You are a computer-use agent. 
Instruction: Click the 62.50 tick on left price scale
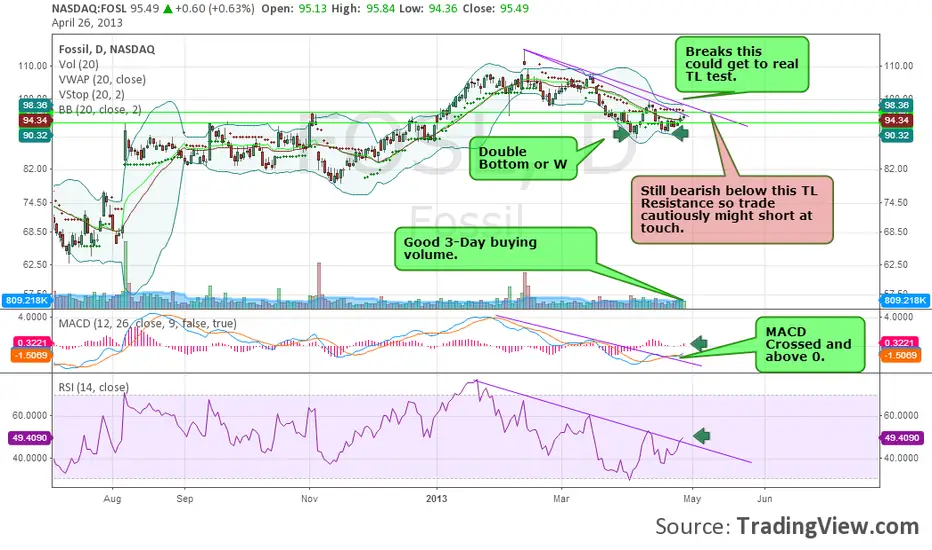coord(35,265)
